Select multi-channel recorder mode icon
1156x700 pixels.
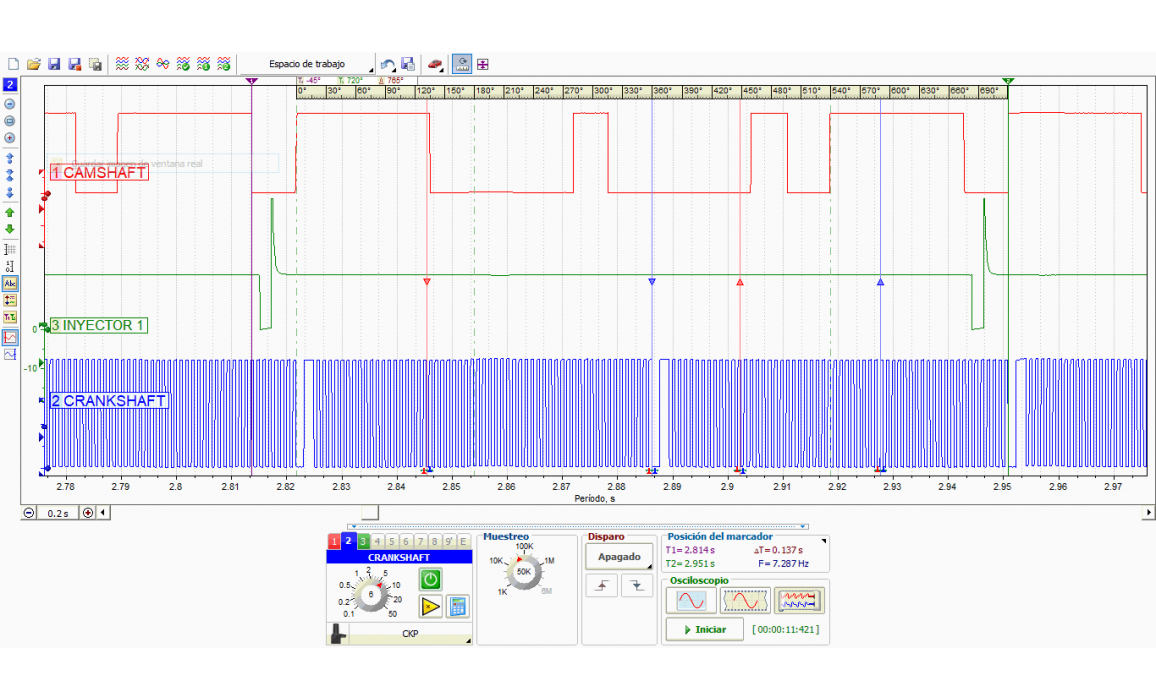click(x=800, y=600)
